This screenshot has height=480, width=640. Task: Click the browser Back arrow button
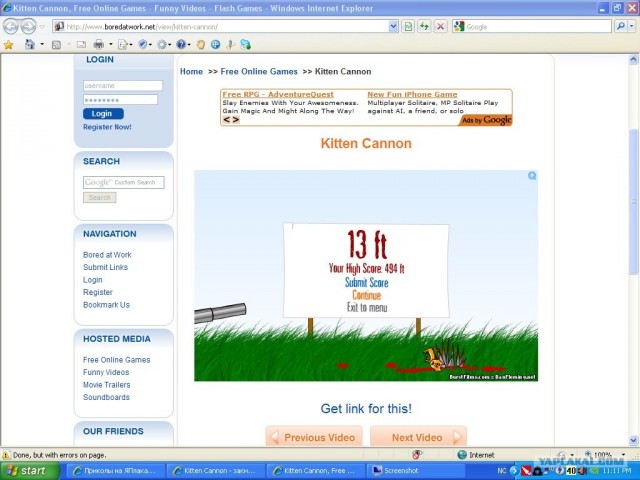[11, 27]
